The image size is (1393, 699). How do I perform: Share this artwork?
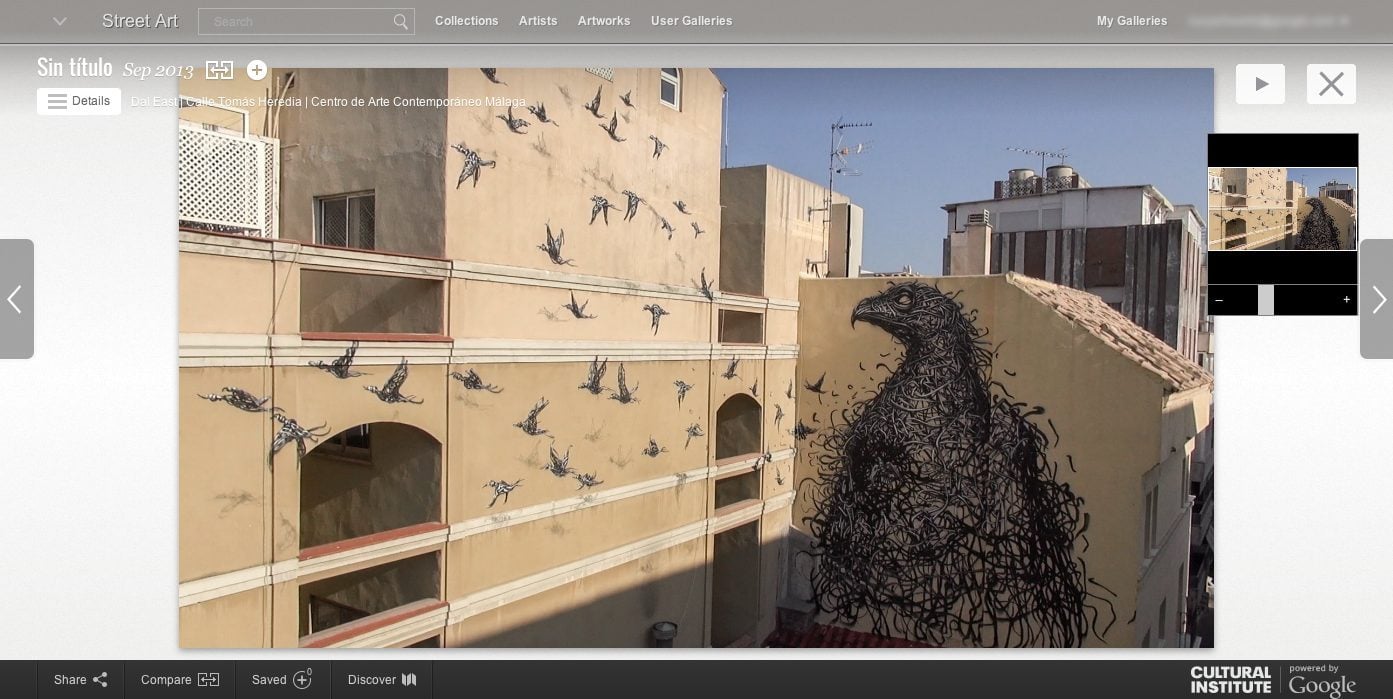(80, 679)
